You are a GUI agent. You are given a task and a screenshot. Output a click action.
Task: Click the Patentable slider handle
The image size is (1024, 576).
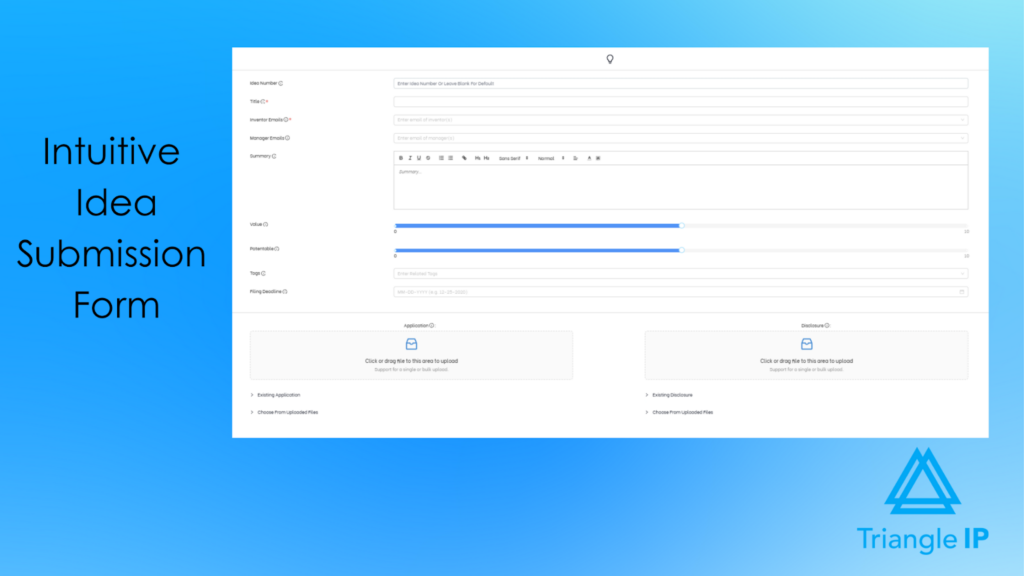681,250
